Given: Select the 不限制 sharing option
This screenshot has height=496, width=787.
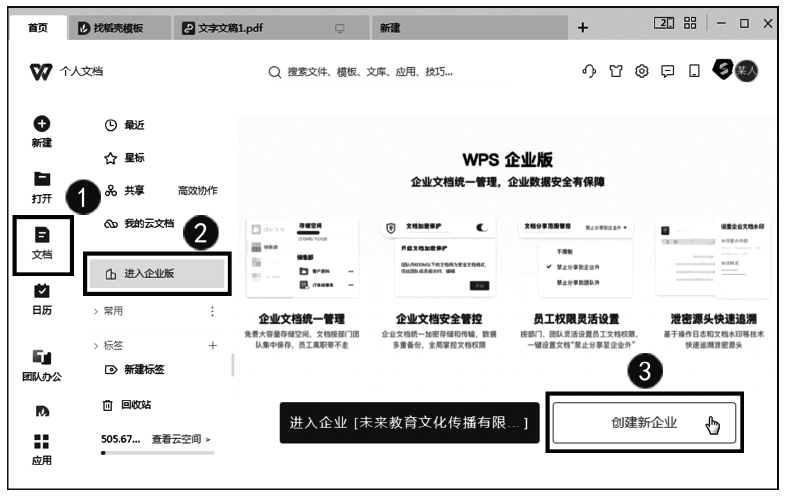Looking at the screenshot, I should (x=566, y=252).
